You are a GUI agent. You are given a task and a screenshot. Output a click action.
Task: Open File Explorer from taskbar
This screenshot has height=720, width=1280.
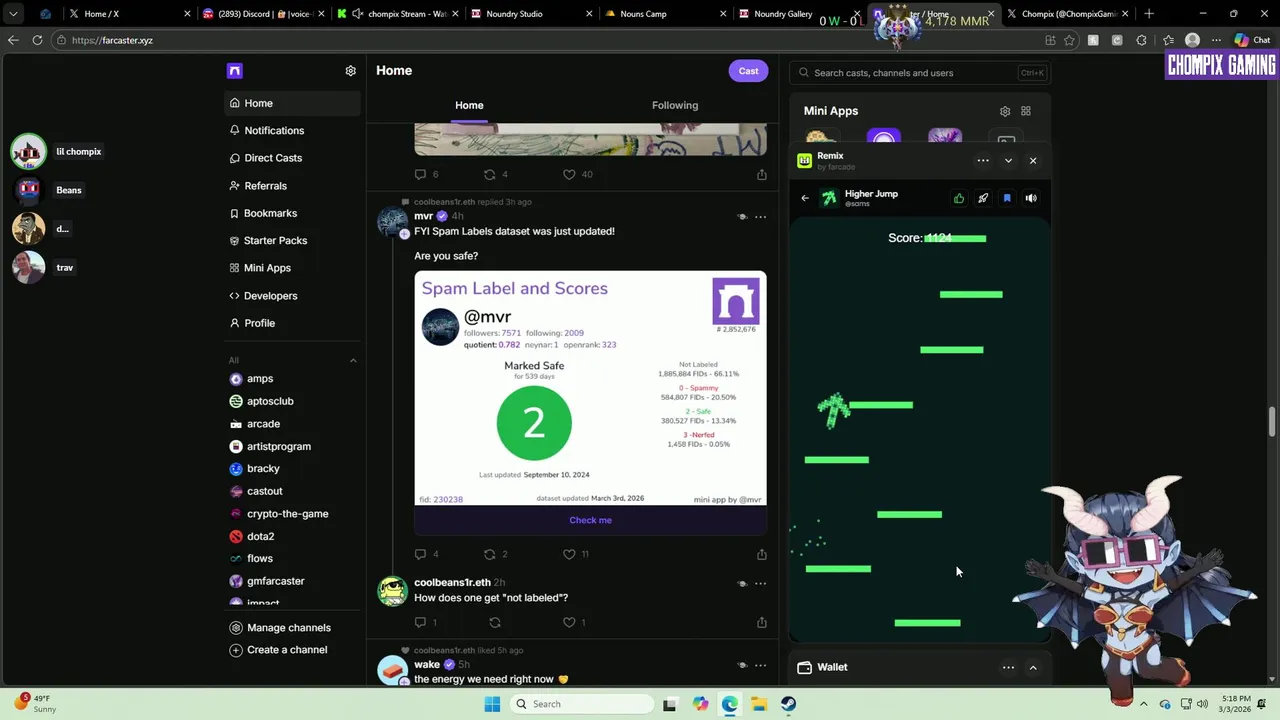pos(759,704)
